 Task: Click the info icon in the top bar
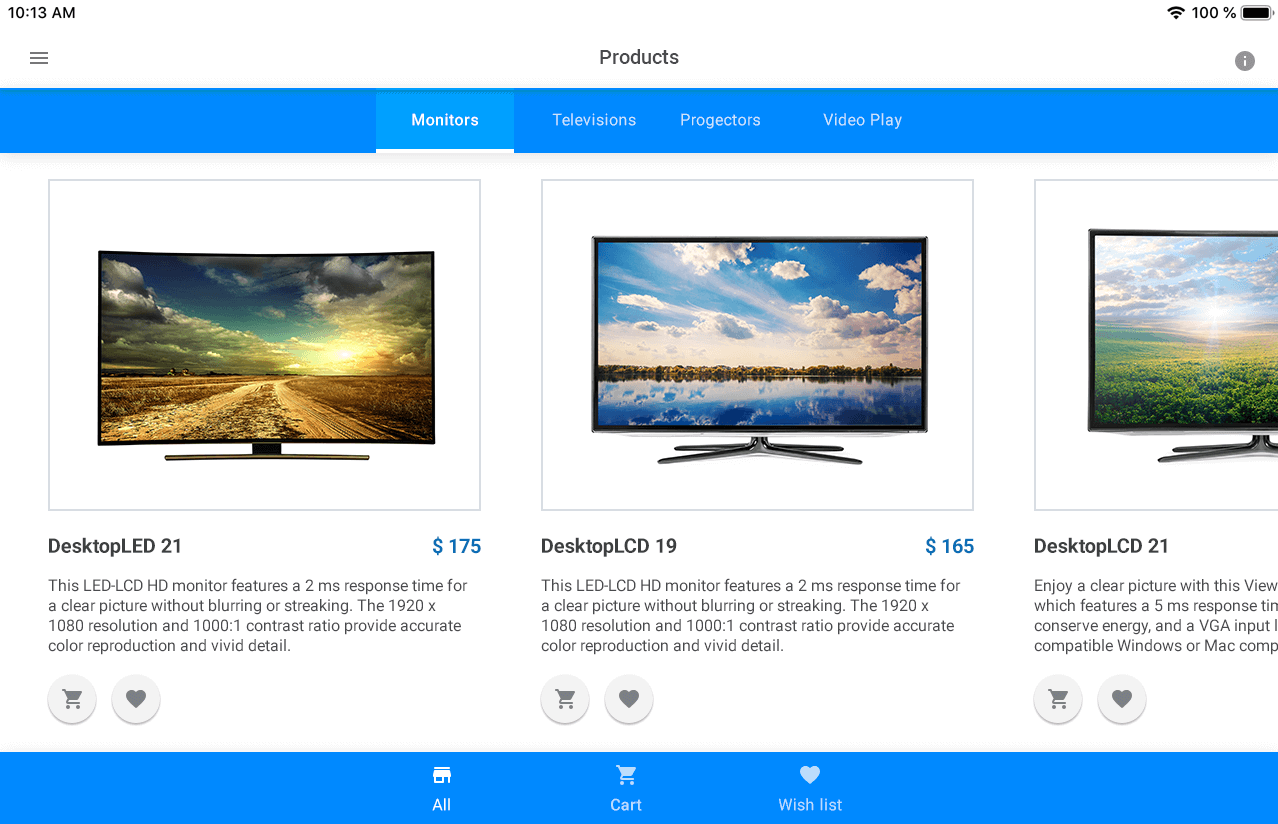(x=1244, y=61)
